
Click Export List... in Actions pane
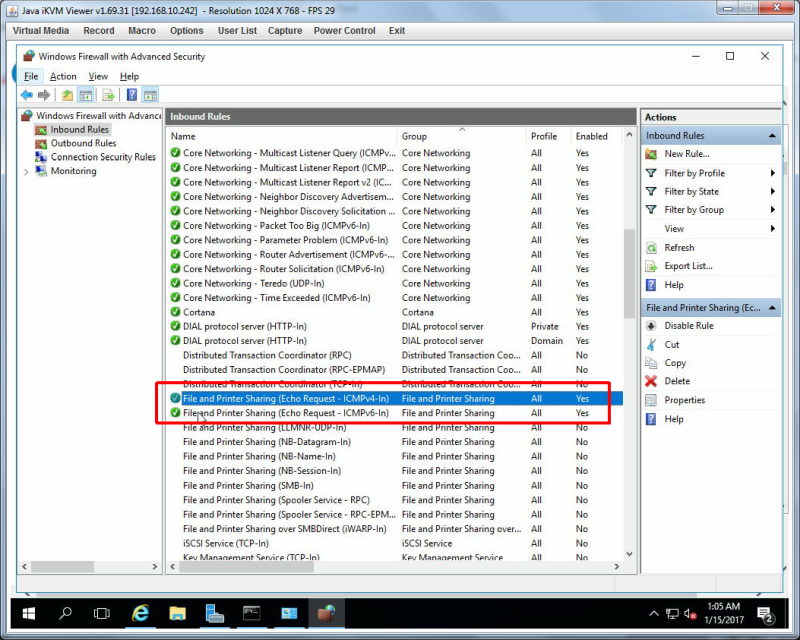[688, 266]
